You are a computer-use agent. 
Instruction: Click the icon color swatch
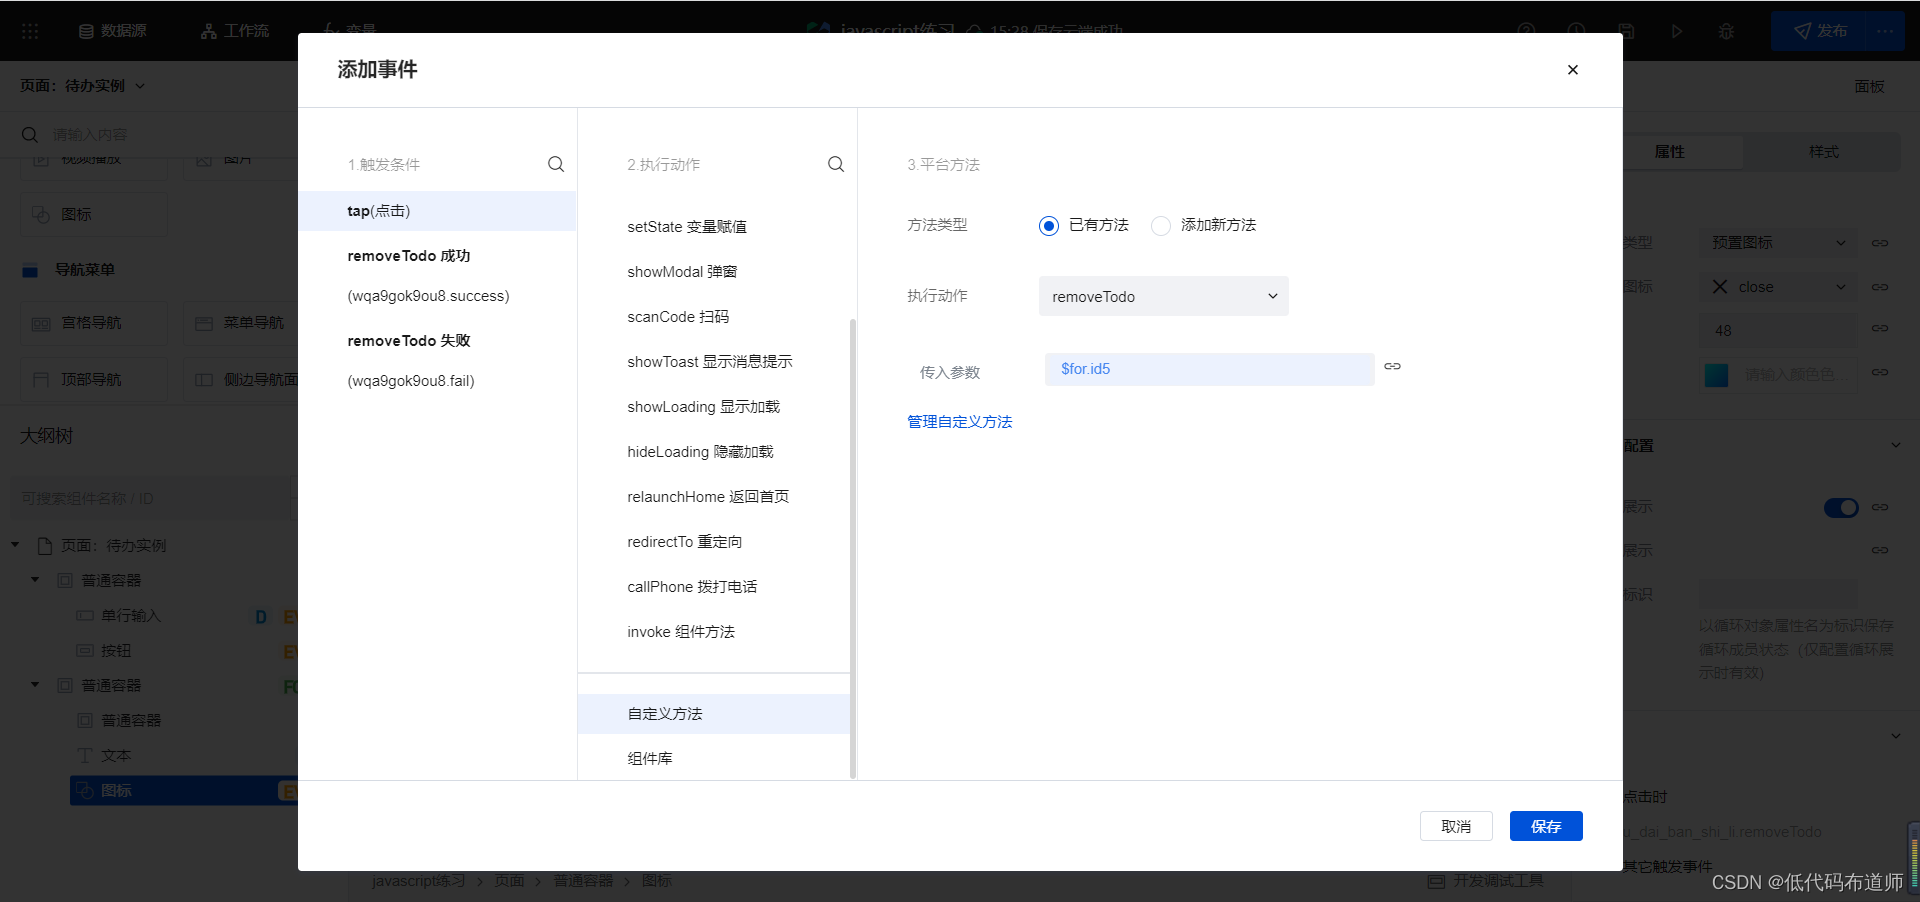(1717, 375)
